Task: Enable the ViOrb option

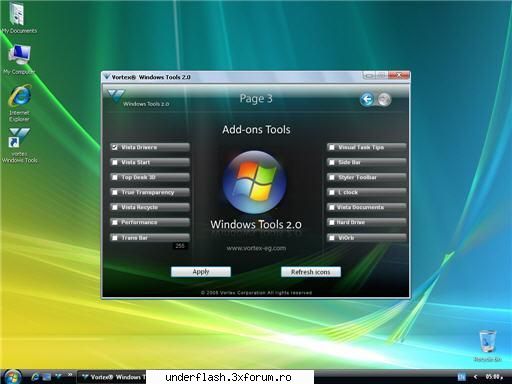Action: click(x=332, y=238)
